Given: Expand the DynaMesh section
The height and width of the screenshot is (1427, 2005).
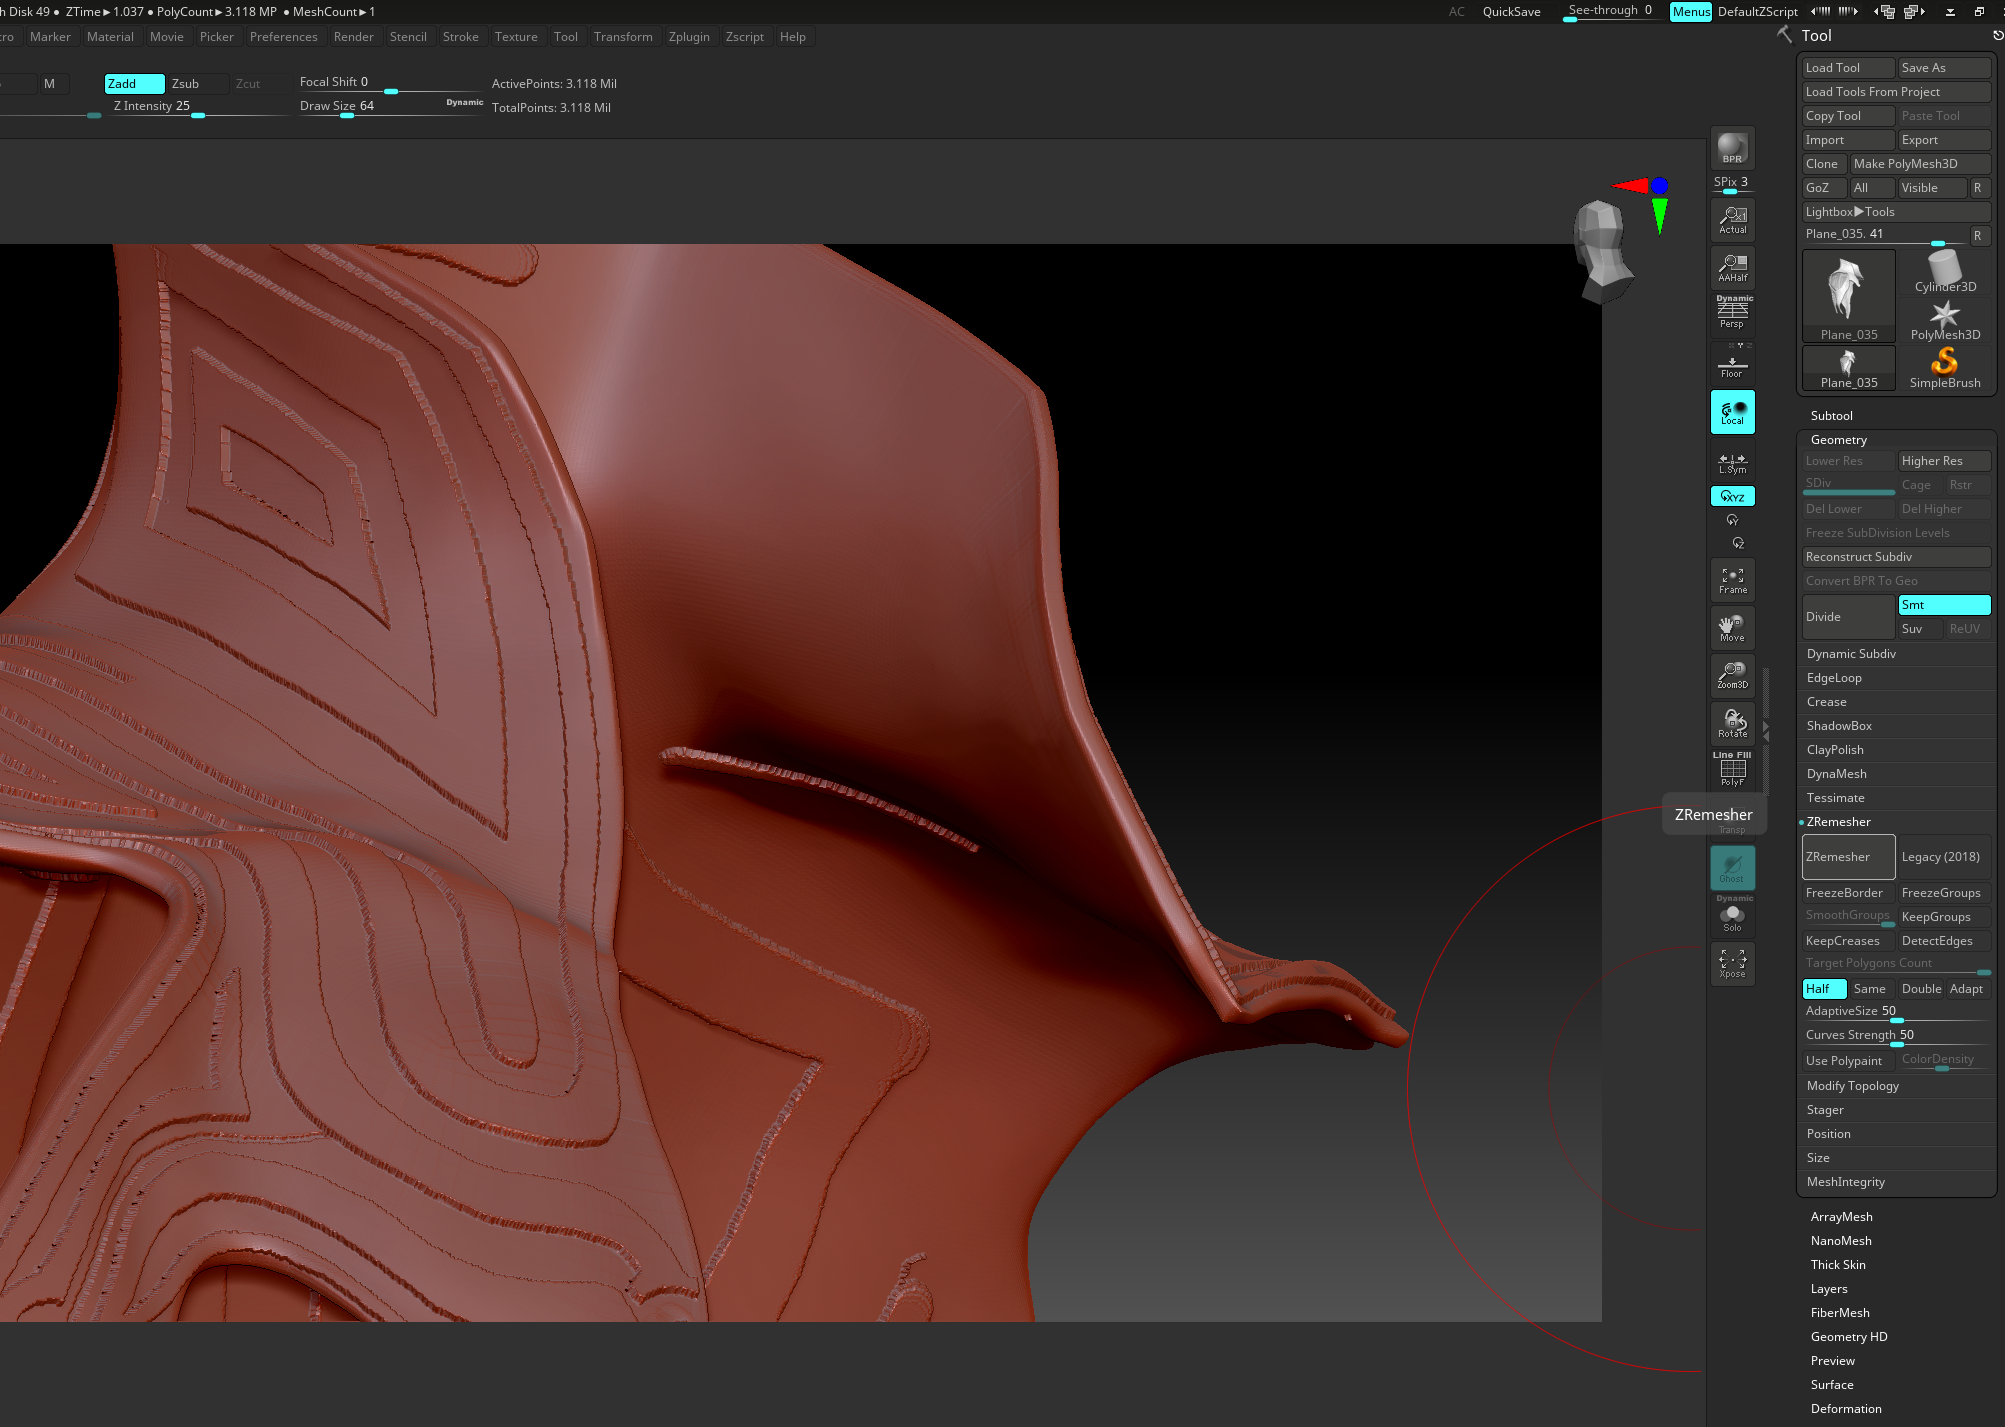Looking at the screenshot, I should [x=1836, y=774].
